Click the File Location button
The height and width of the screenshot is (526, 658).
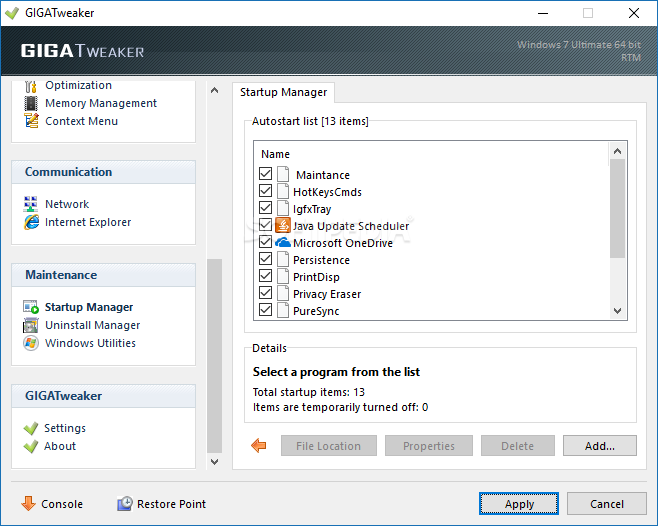[329, 446]
